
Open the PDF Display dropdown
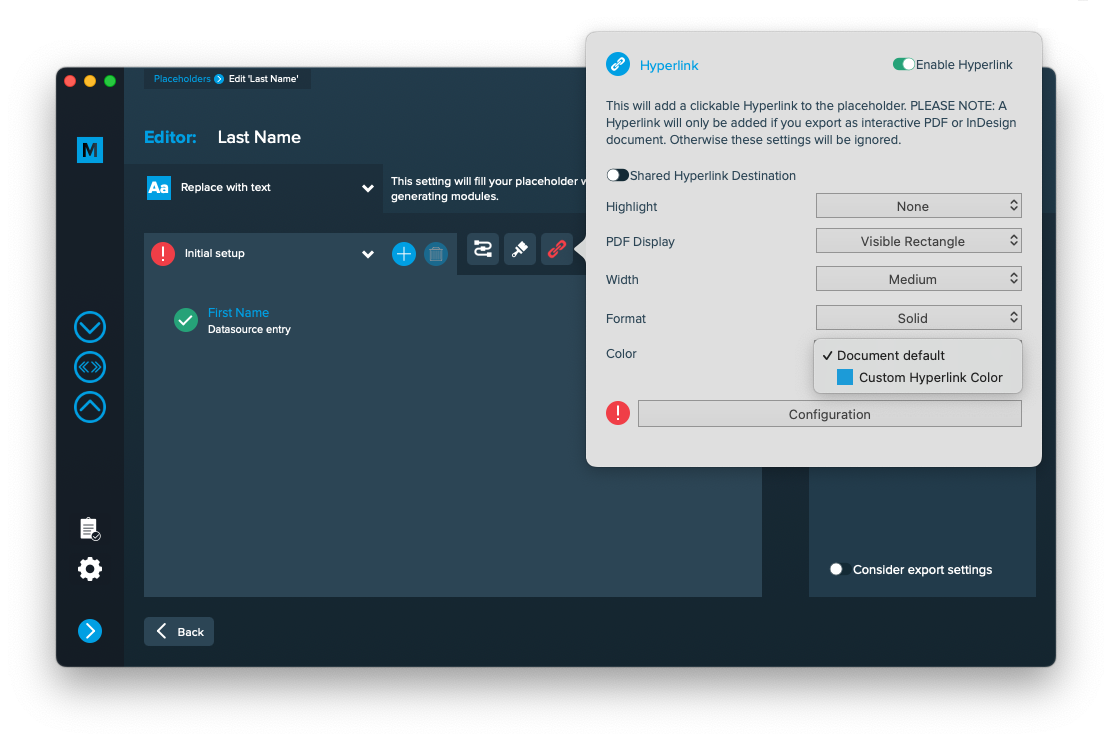918,241
